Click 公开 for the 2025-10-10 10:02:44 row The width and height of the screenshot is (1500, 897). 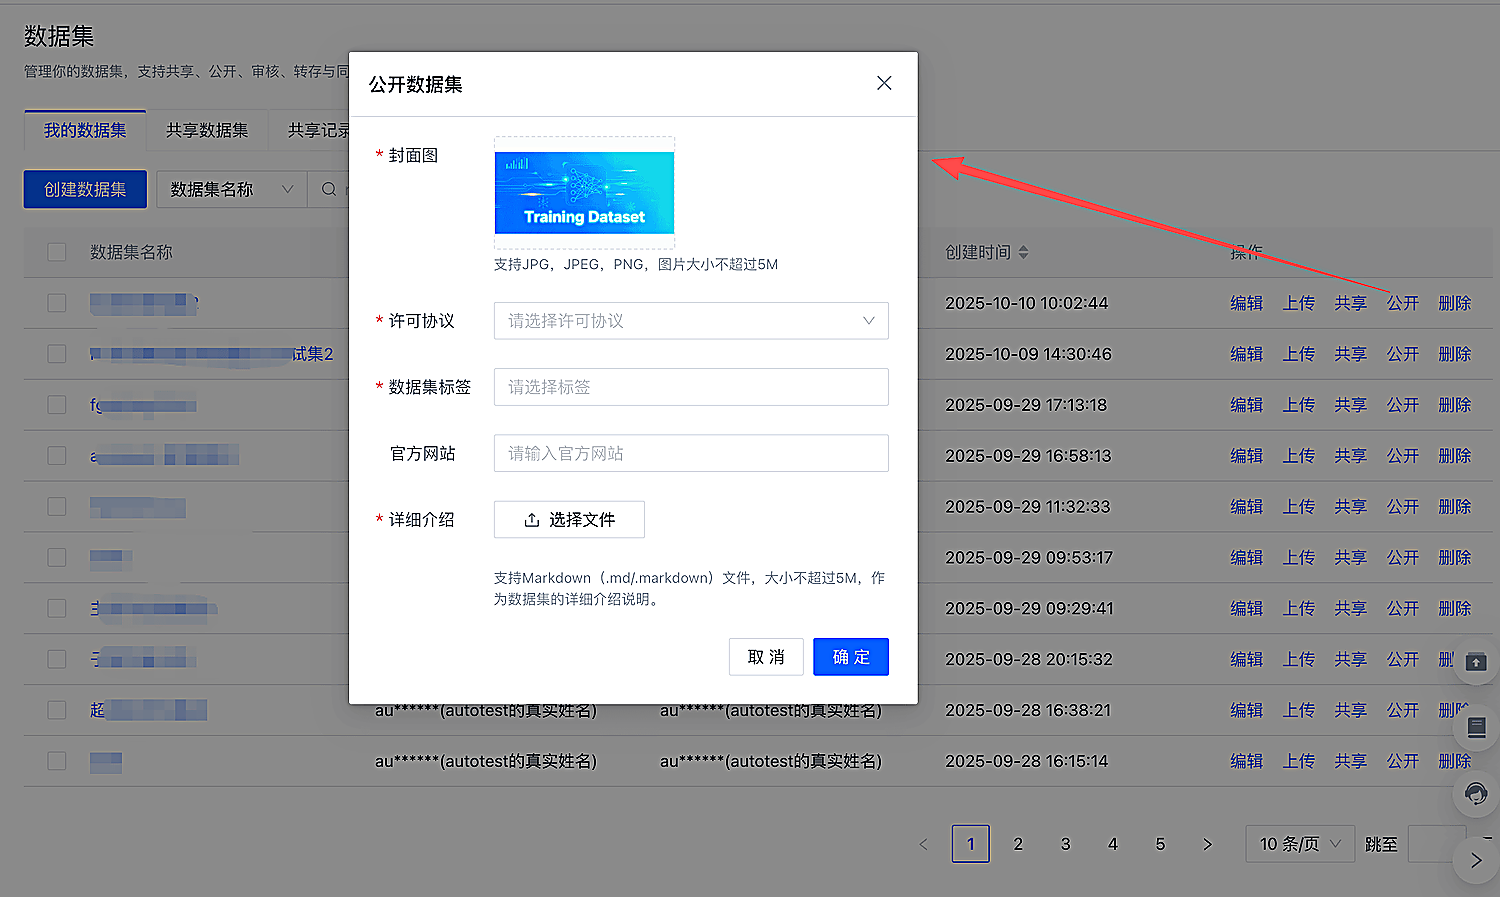pos(1403,303)
